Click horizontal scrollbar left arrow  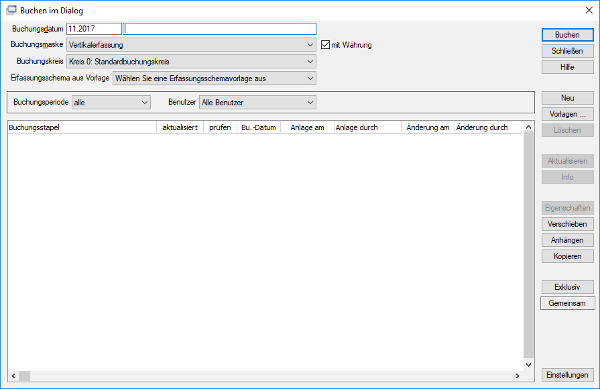click(x=13, y=376)
